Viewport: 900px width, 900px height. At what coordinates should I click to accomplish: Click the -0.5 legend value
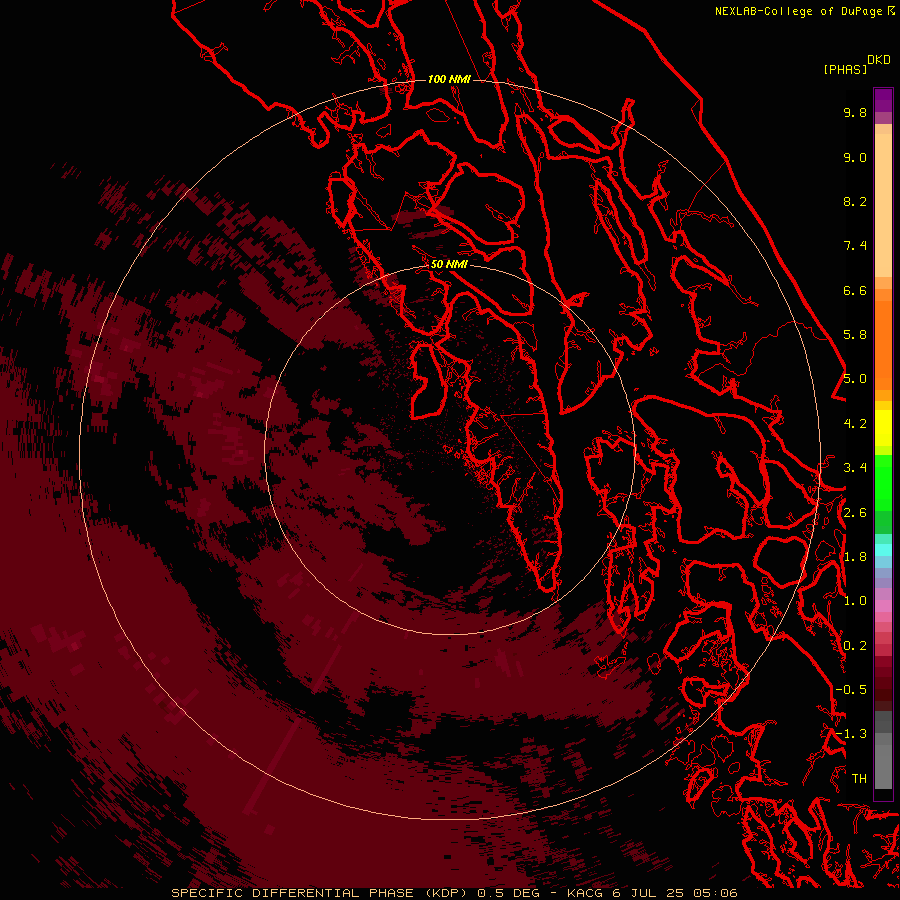(x=851, y=690)
